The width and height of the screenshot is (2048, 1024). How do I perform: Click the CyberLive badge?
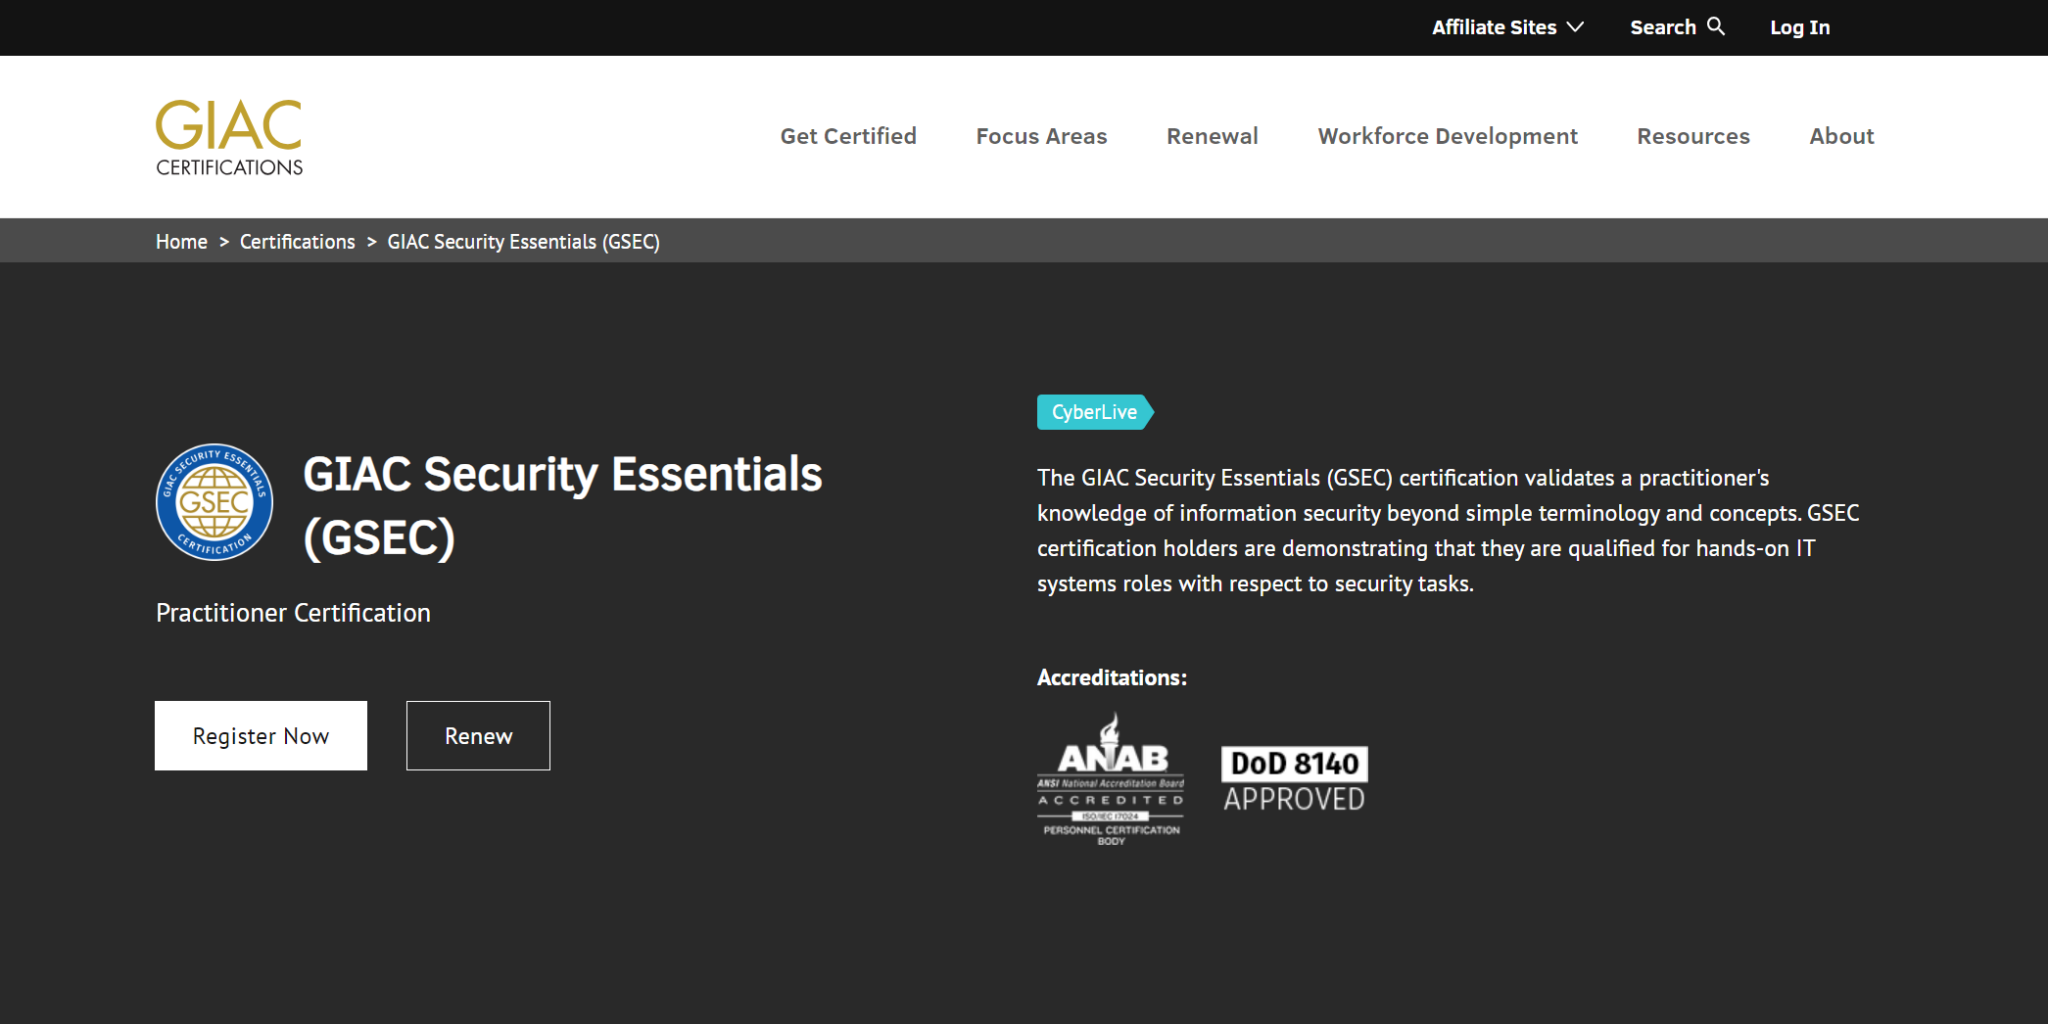[1093, 411]
